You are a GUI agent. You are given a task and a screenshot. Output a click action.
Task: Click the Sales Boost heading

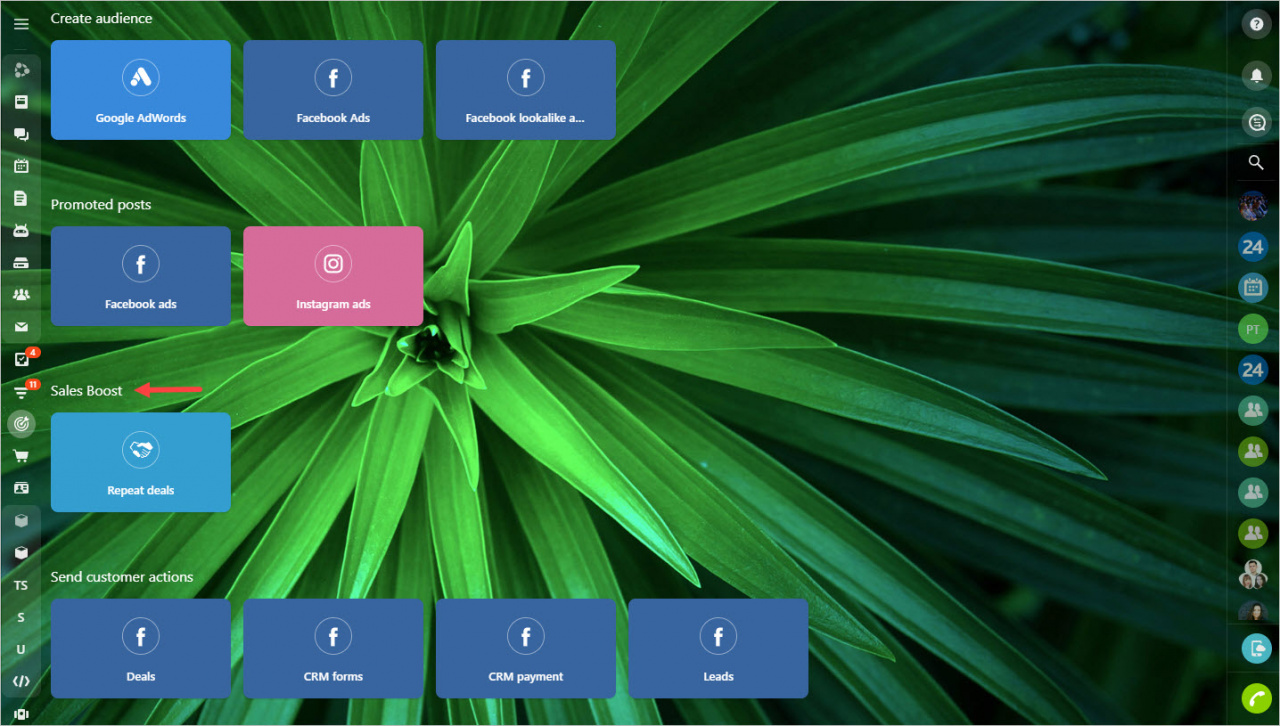(87, 390)
